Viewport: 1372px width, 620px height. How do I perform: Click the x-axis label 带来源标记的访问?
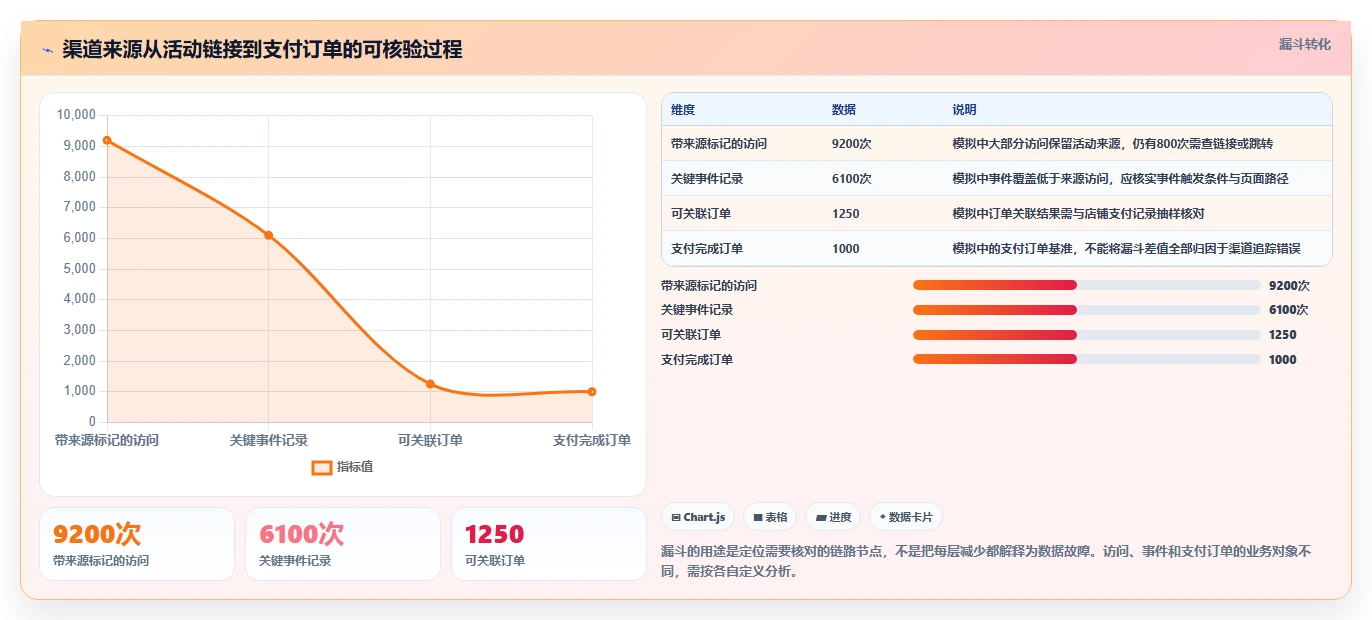106,440
